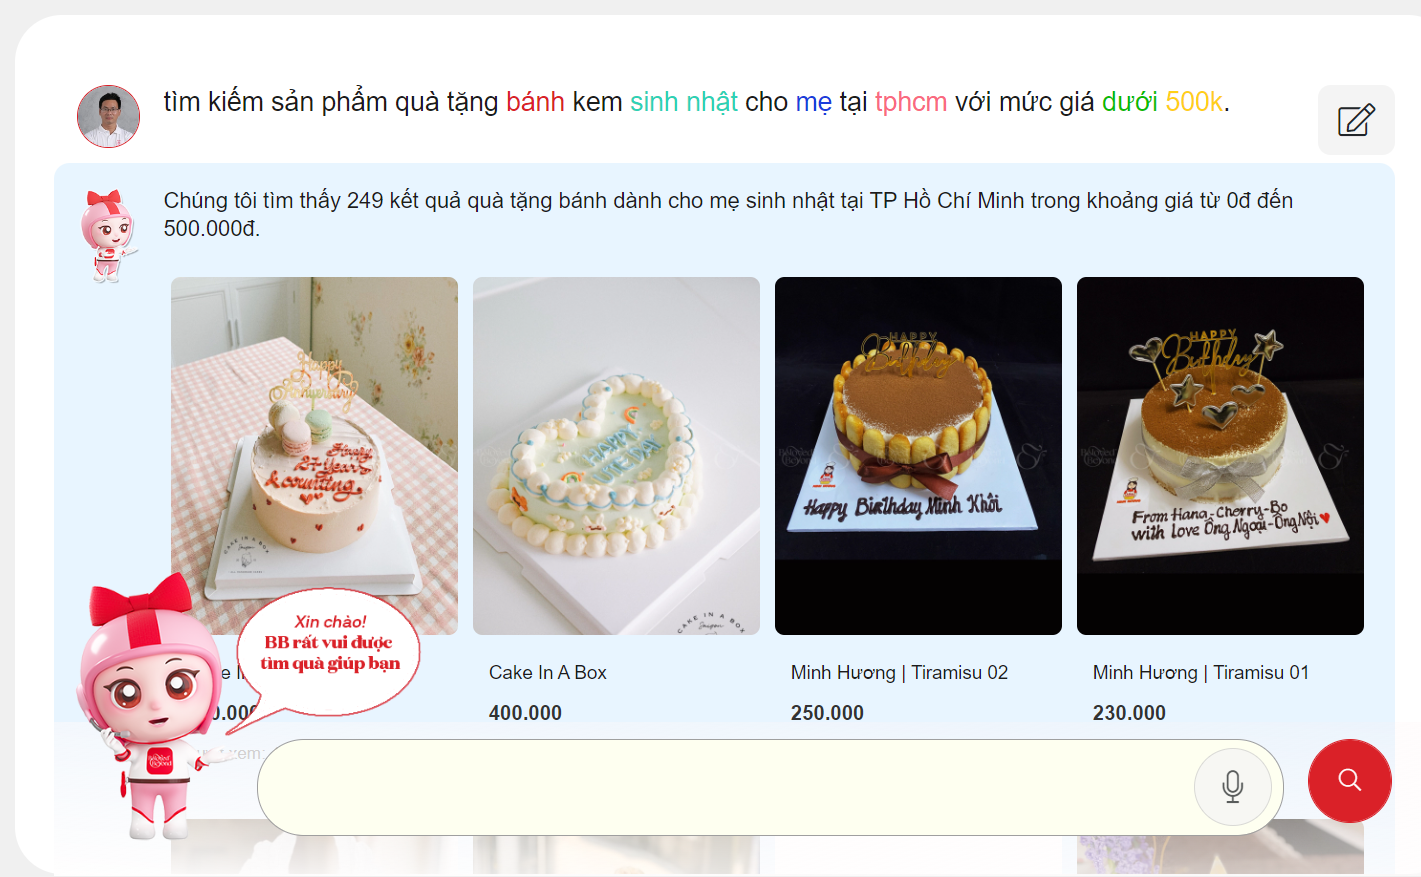1421x877 pixels.
Task: Click the 250.000 price label
Action: [827, 713]
